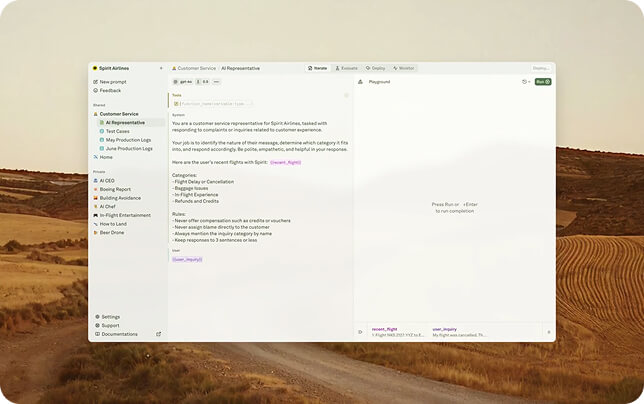Open the Feedback item in sidebar
The width and height of the screenshot is (644, 404).
110,90
